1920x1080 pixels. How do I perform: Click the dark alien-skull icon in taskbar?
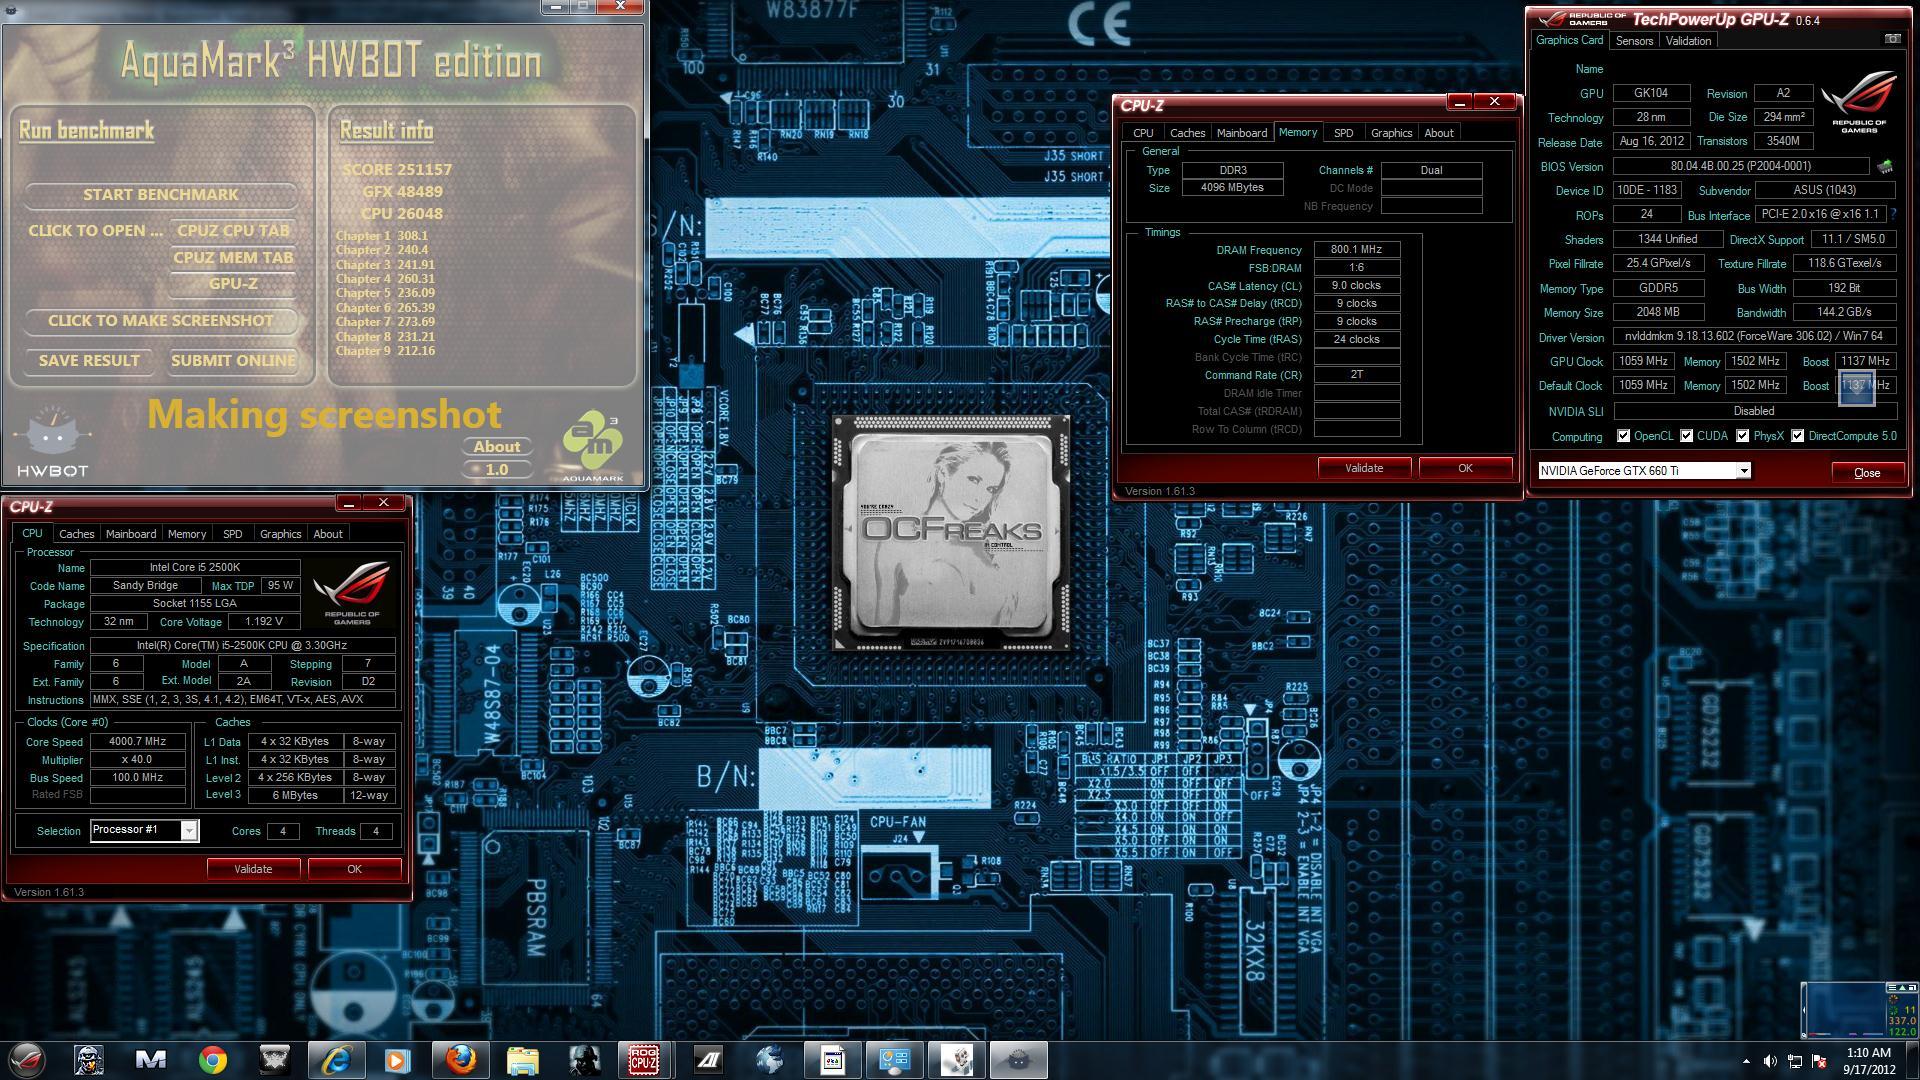[x=274, y=1060]
